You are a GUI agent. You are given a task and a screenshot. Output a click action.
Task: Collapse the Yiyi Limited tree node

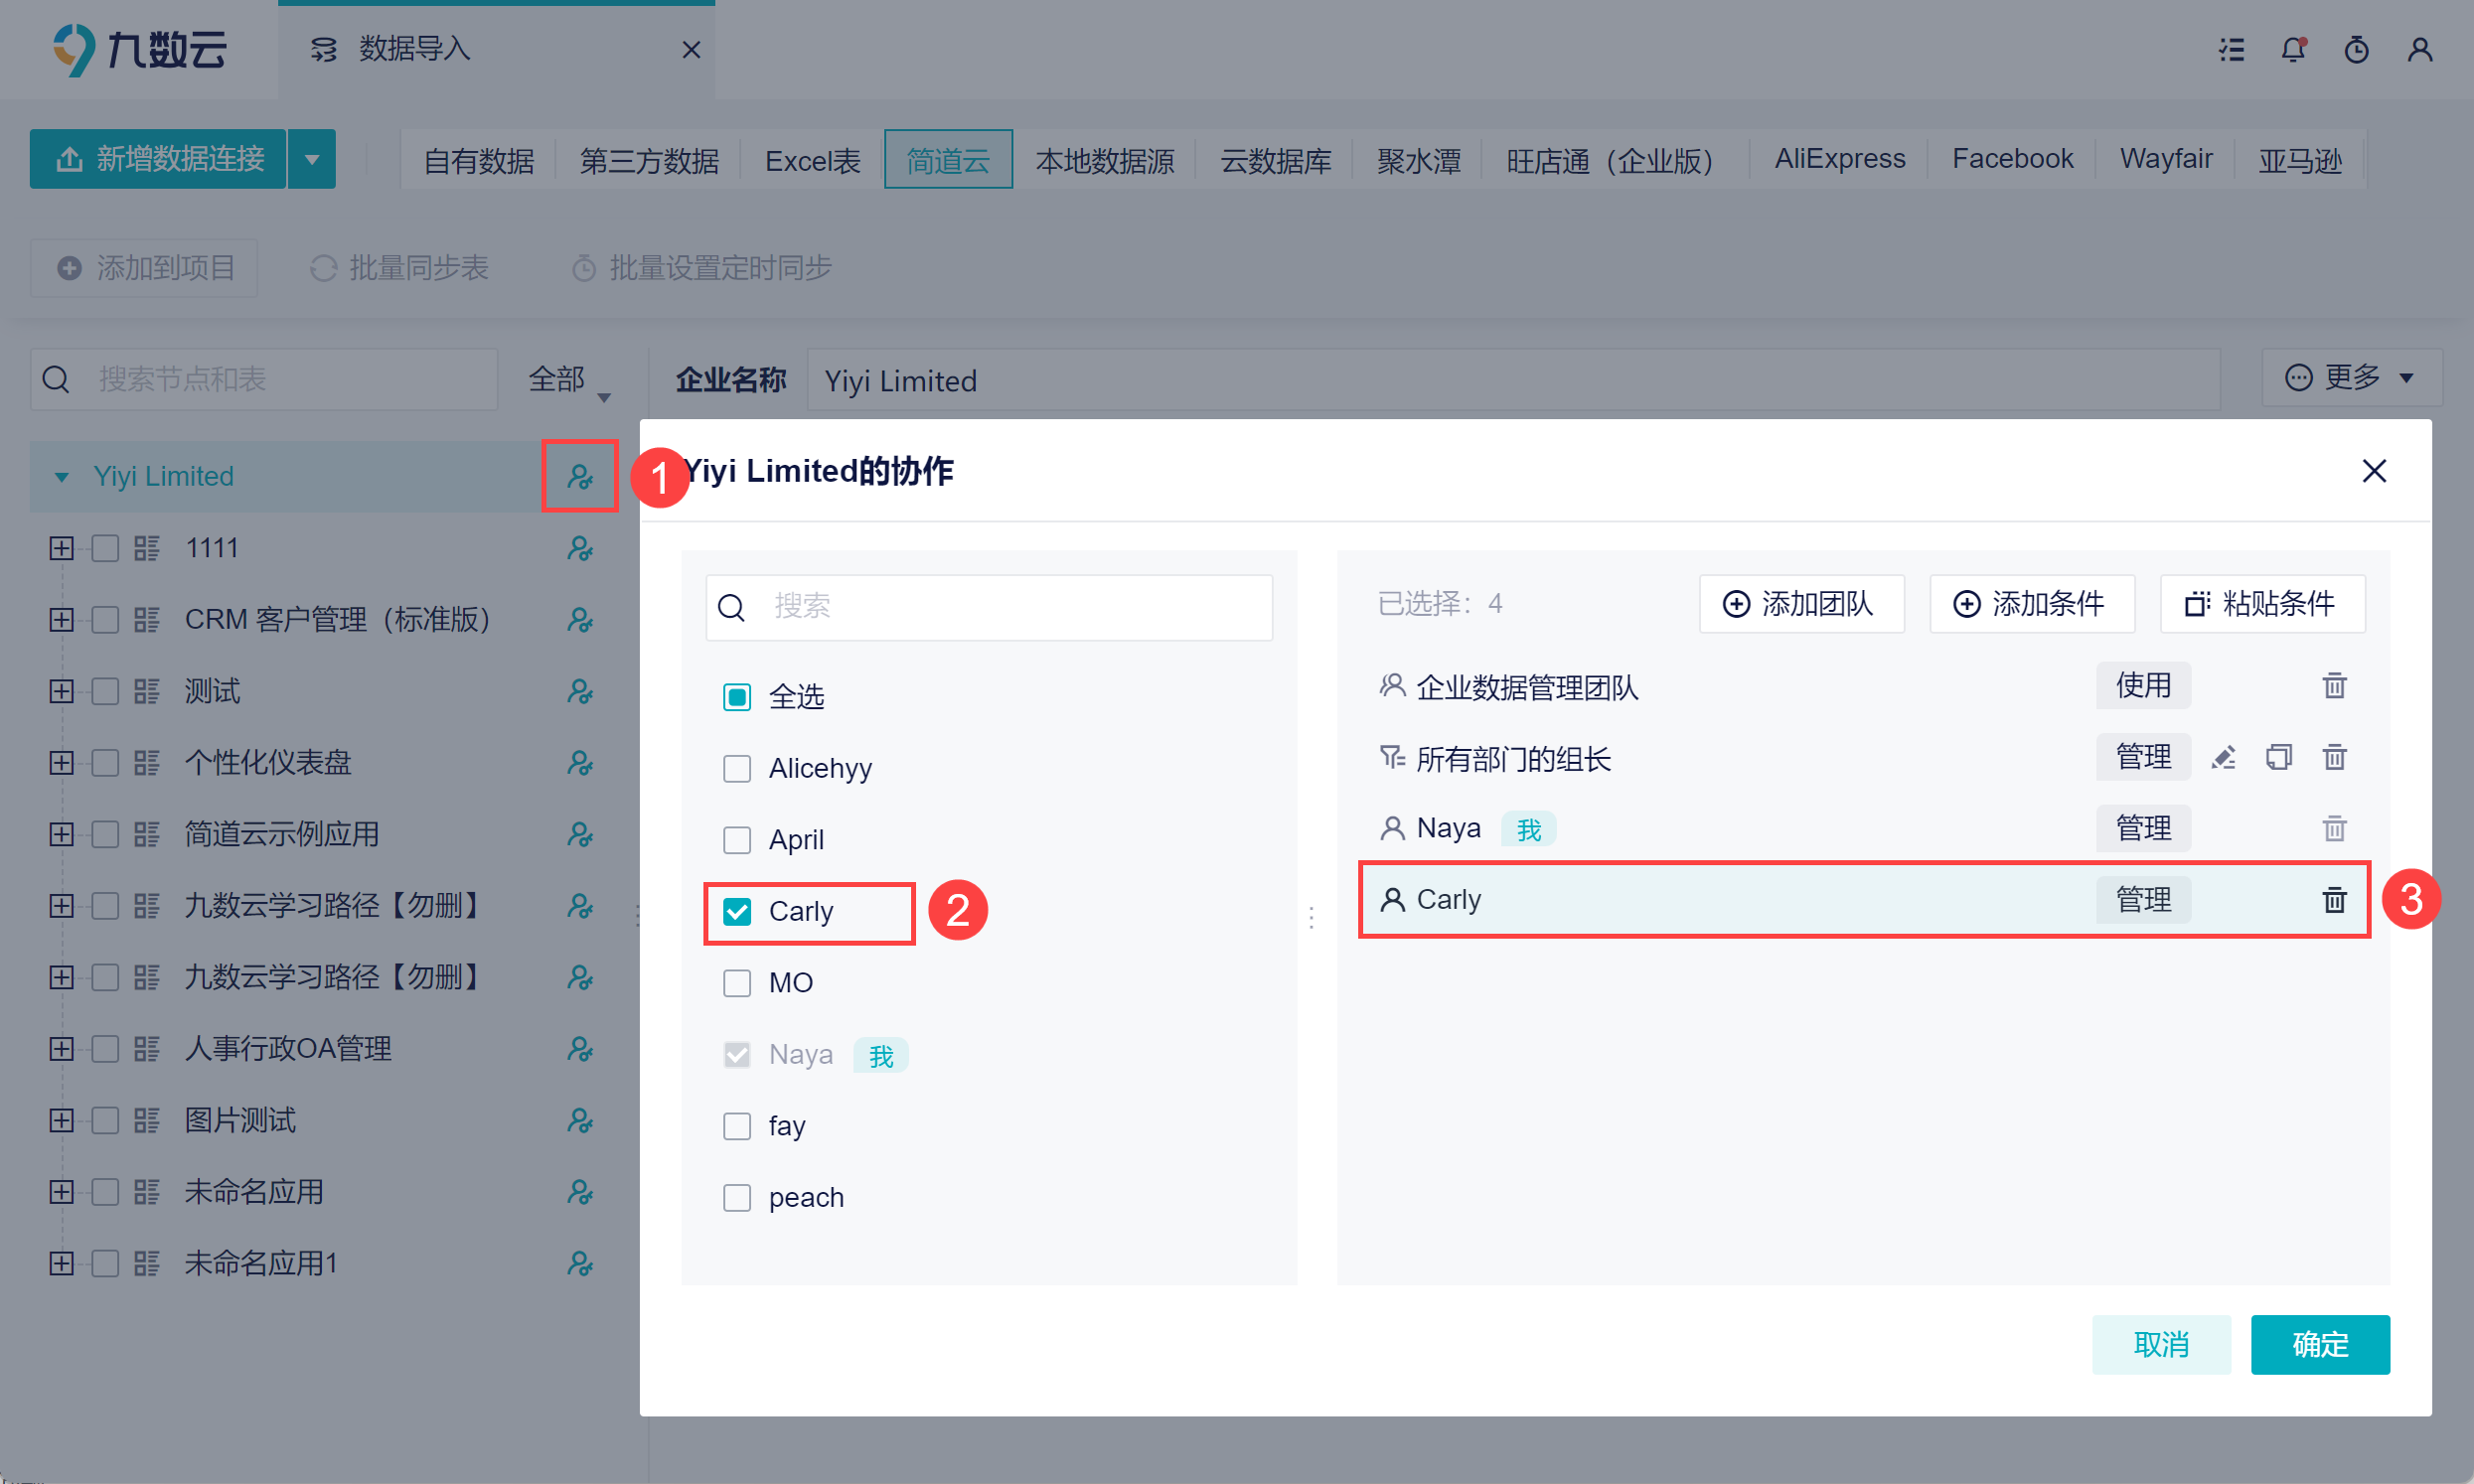tap(61, 476)
